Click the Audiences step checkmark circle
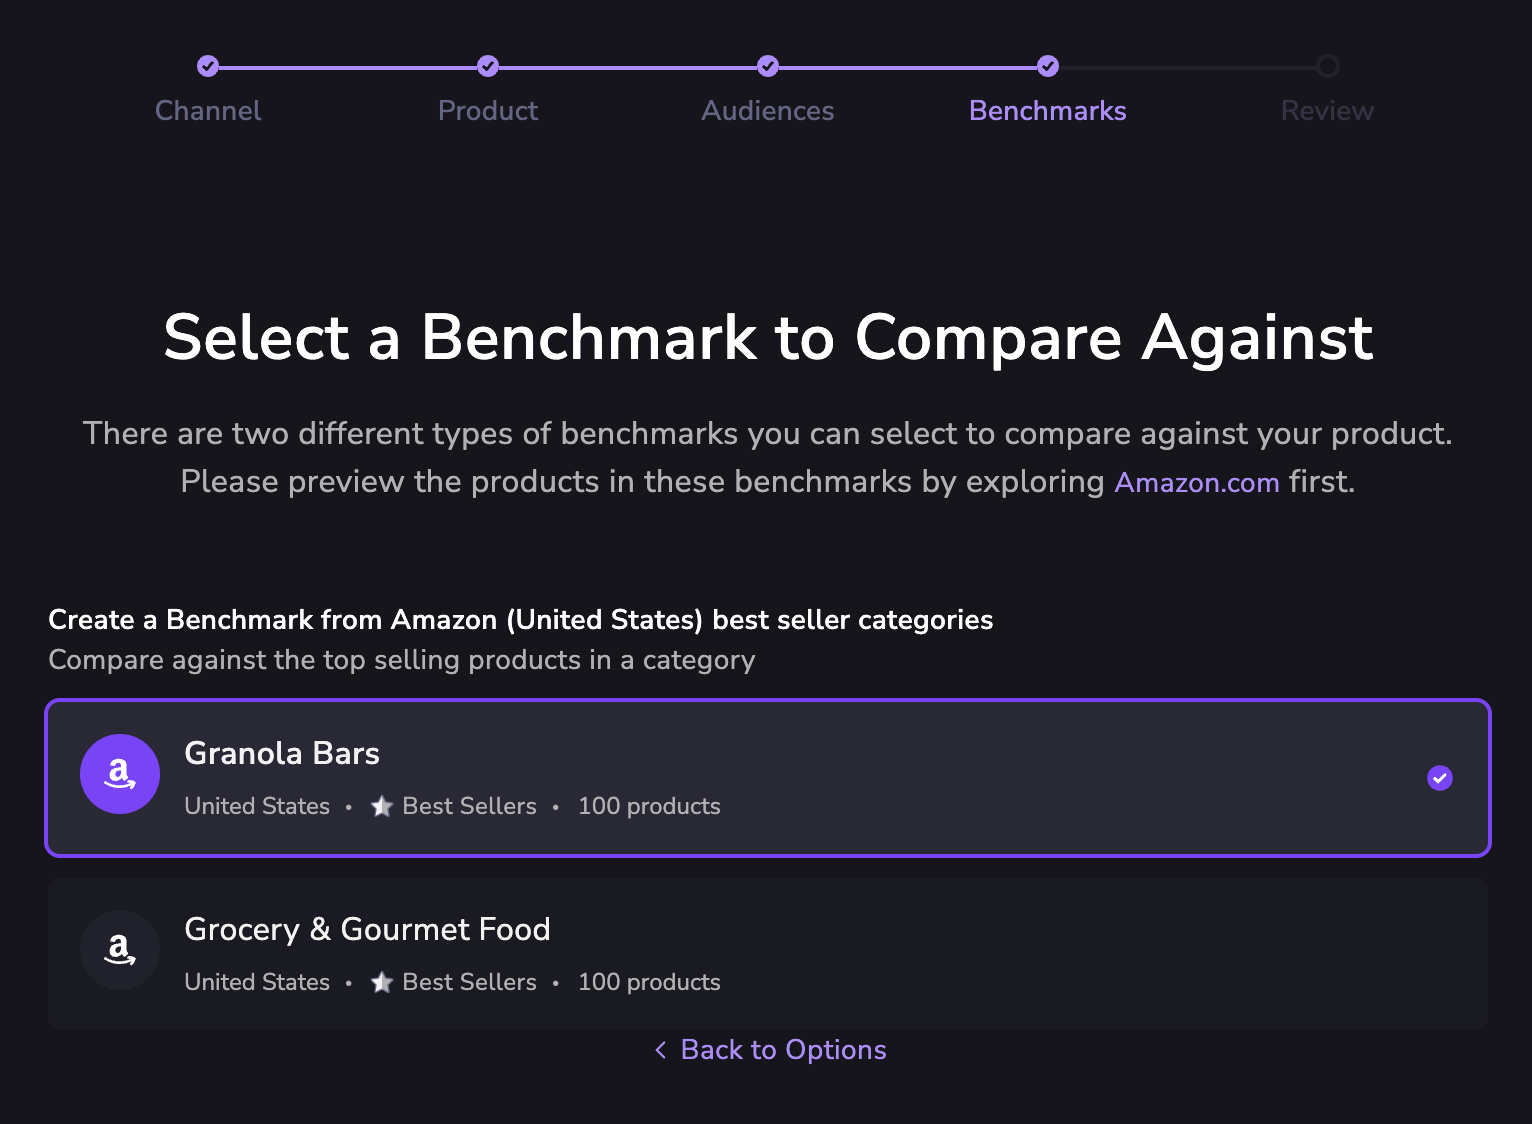This screenshot has width=1532, height=1124. (768, 66)
